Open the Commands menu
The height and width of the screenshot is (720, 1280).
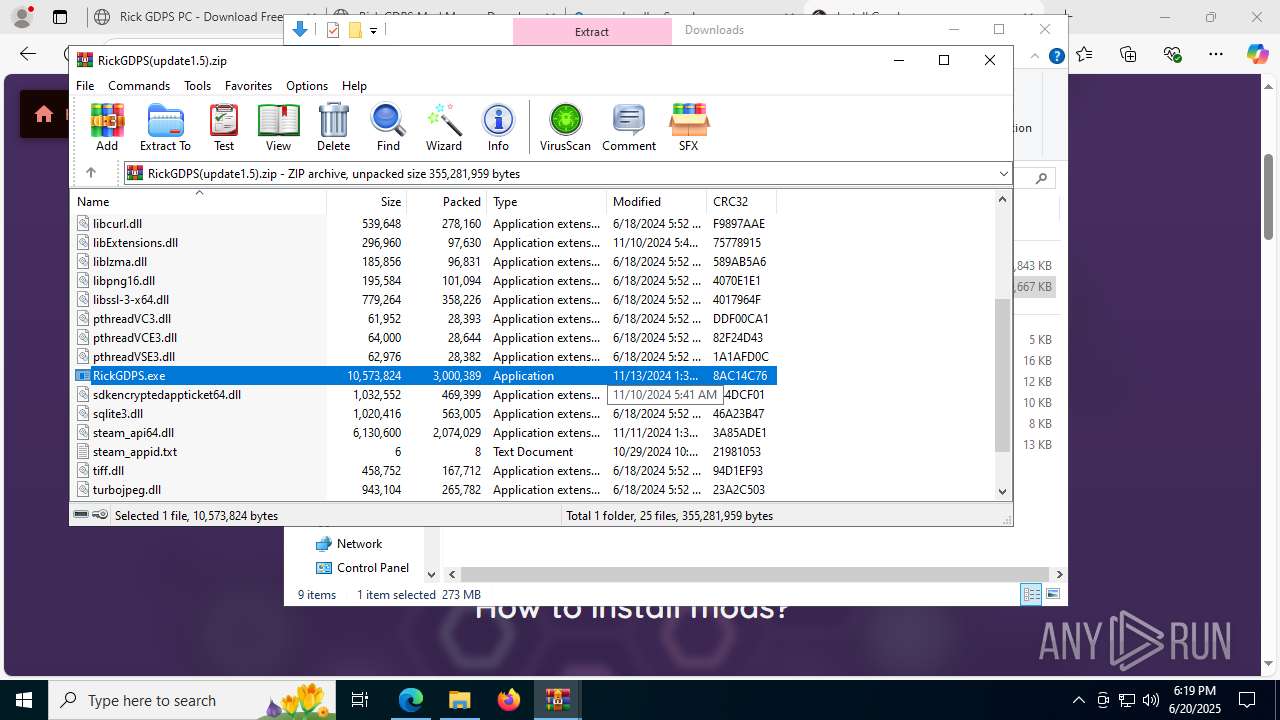pyautogui.click(x=139, y=86)
